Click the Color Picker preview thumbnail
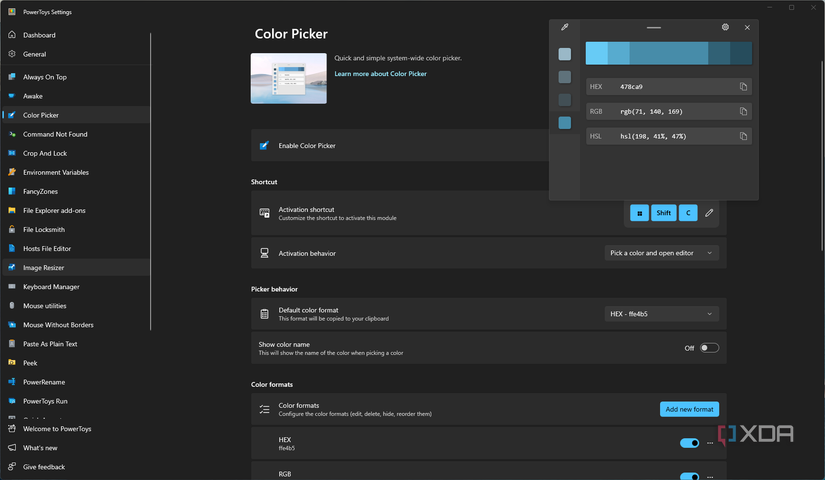 pos(288,78)
